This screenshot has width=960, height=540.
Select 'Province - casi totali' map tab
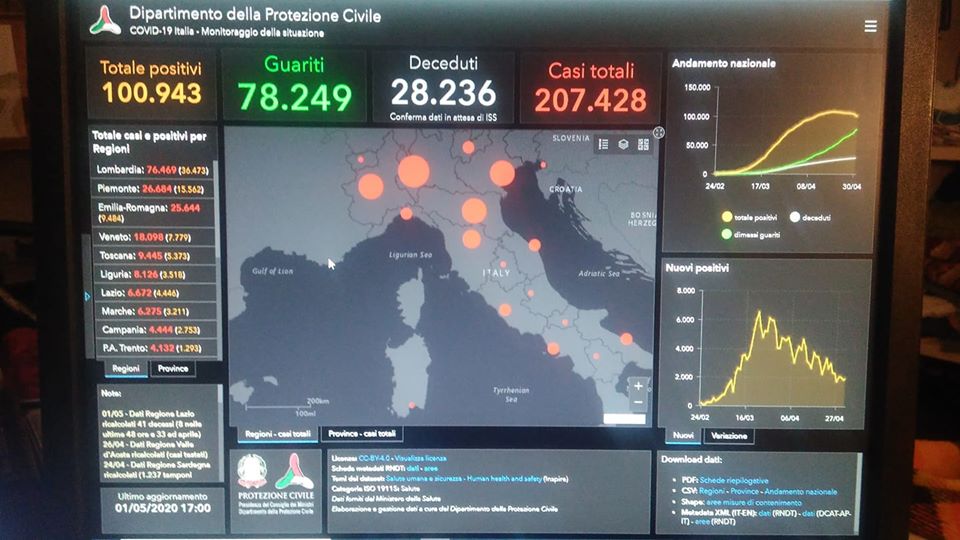[362, 433]
